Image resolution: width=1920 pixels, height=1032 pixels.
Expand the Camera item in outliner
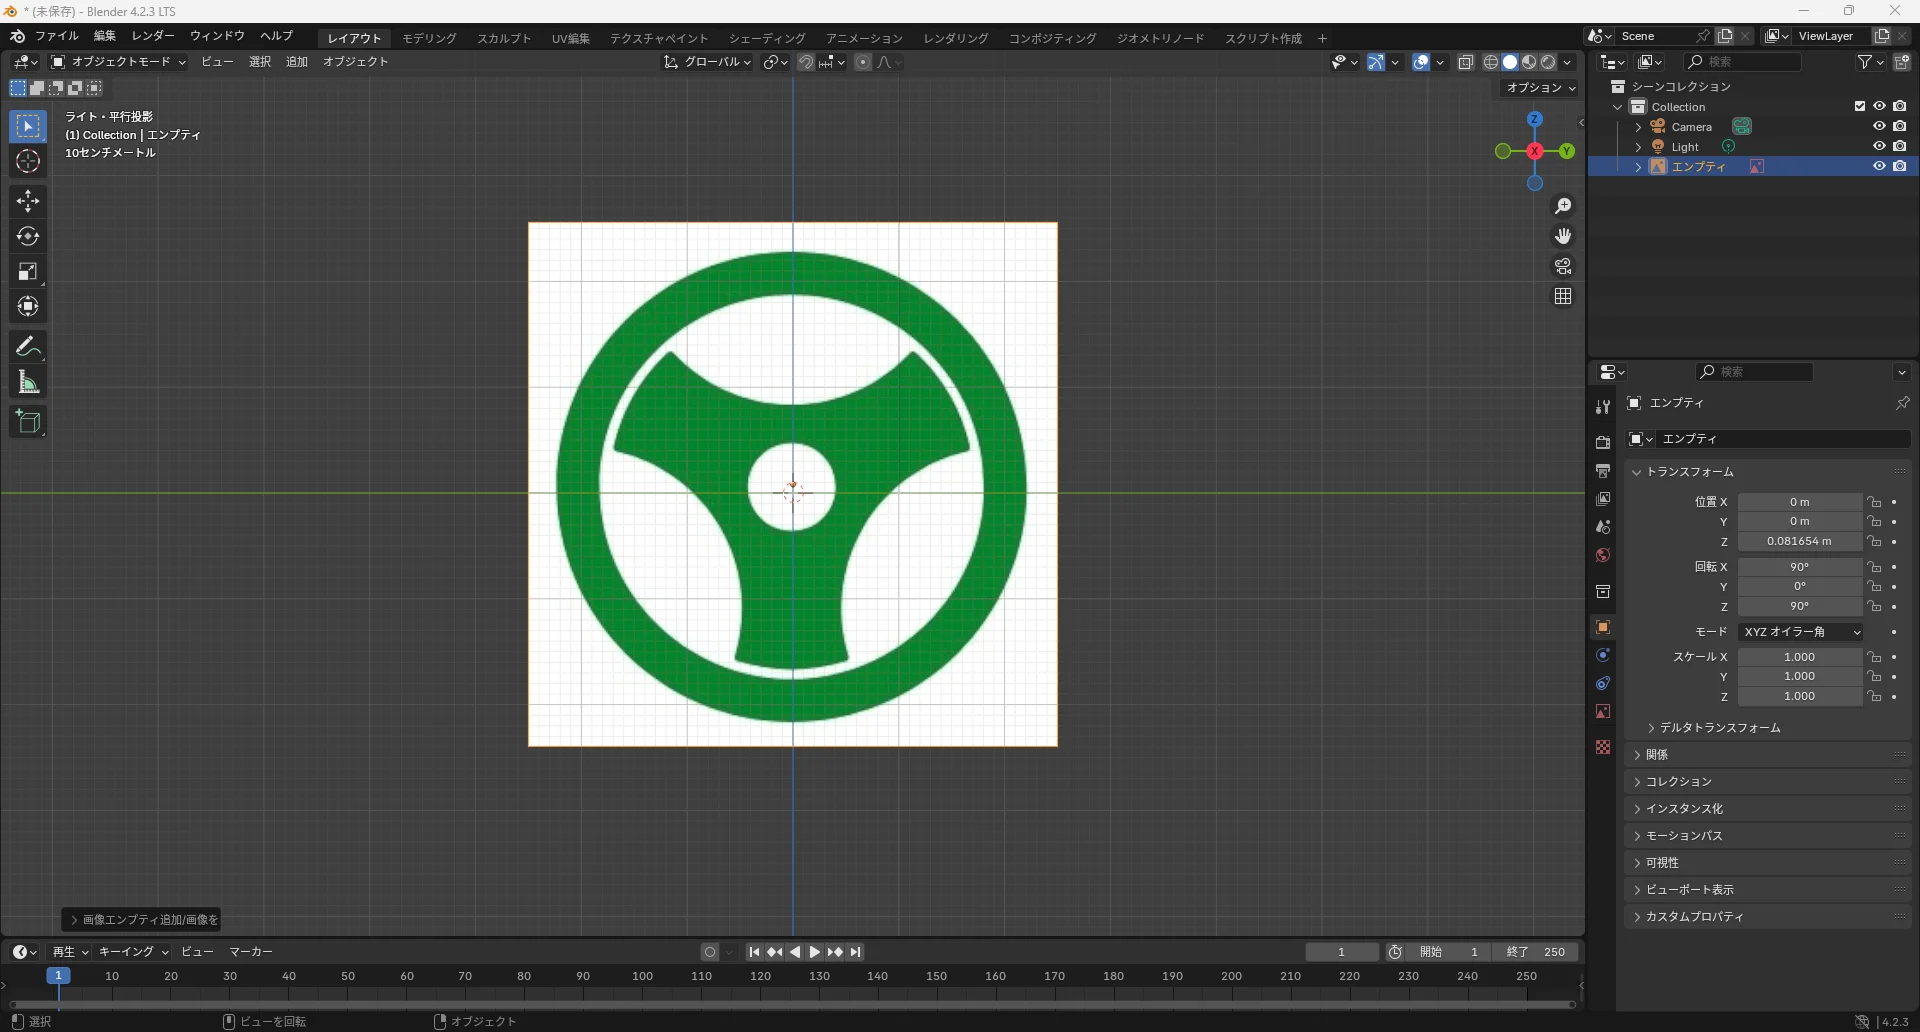pos(1638,127)
